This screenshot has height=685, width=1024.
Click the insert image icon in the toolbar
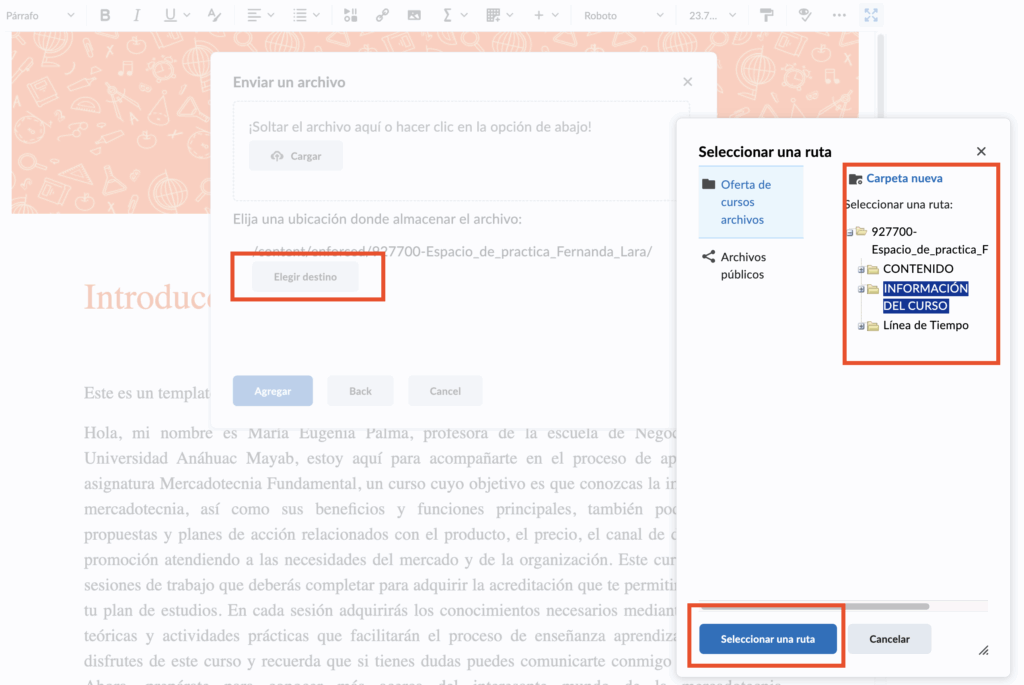pos(414,15)
